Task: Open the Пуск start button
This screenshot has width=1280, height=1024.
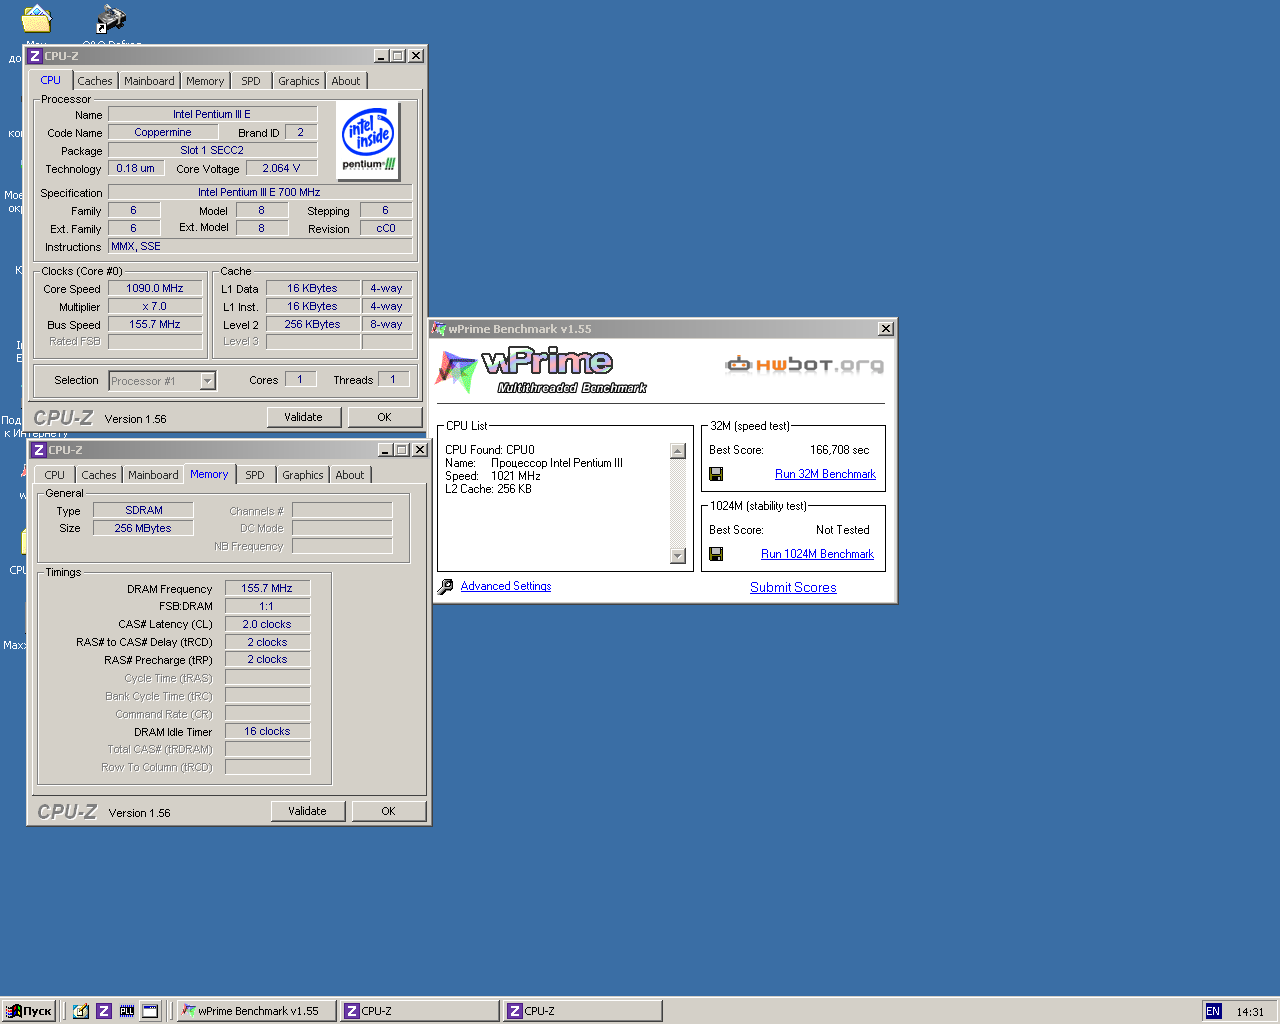Action: [x=29, y=1011]
